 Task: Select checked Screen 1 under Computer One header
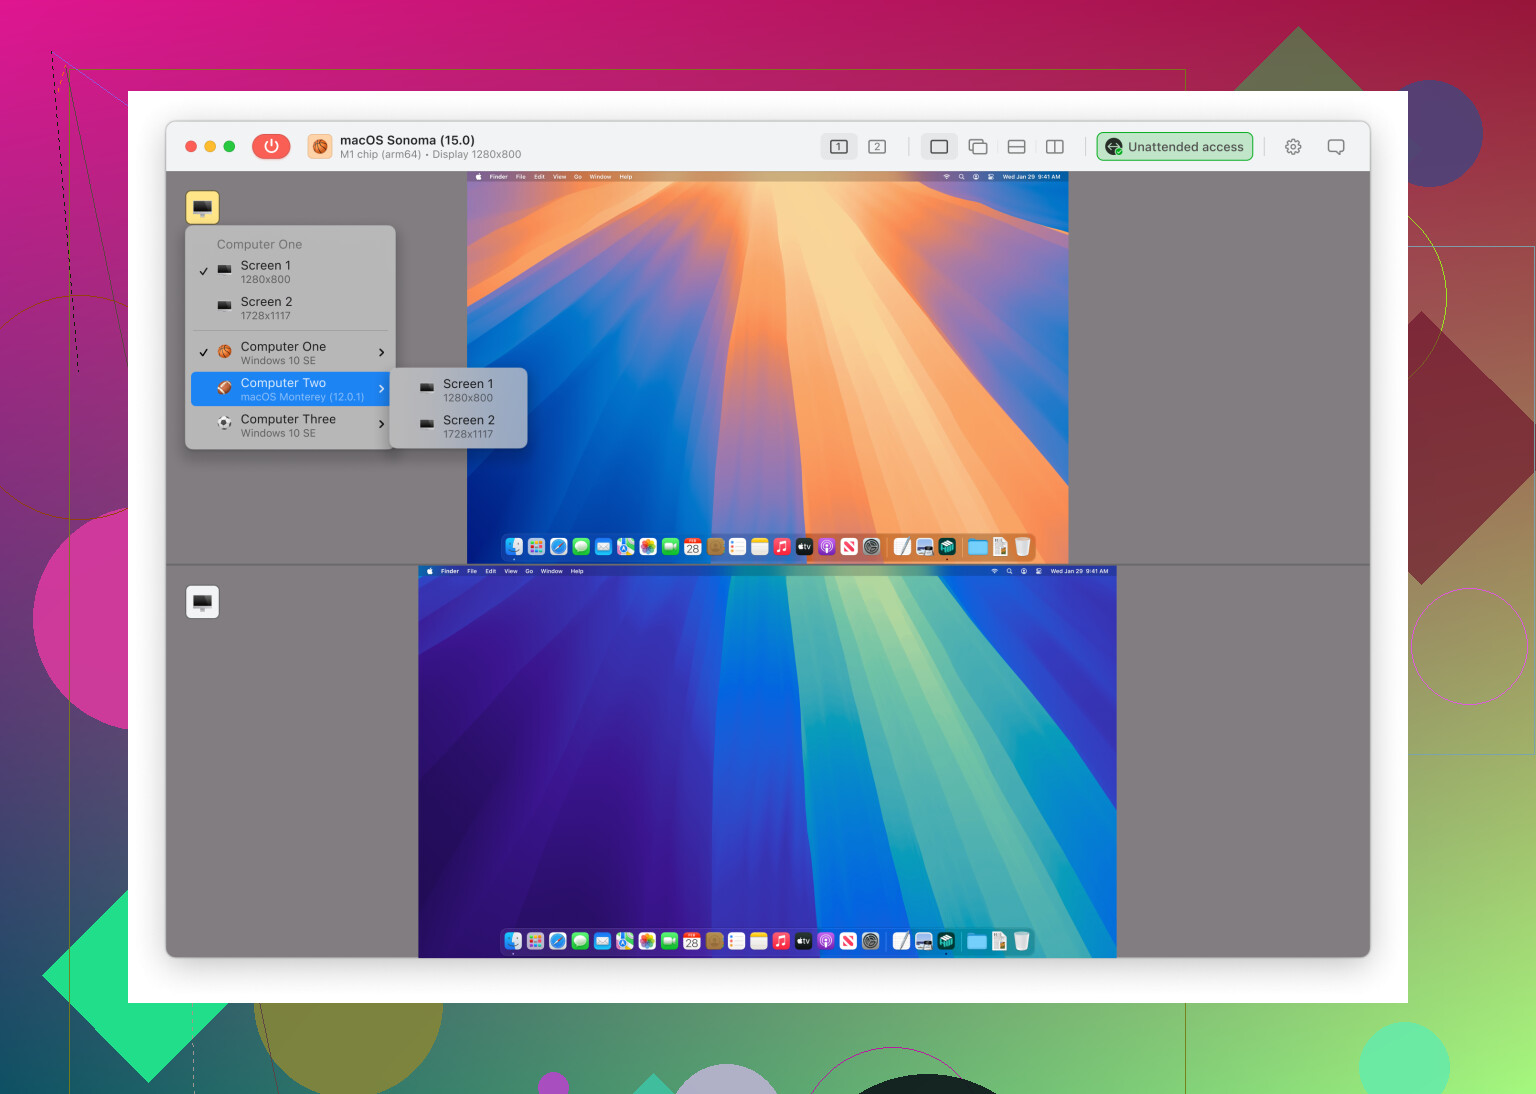pos(290,272)
